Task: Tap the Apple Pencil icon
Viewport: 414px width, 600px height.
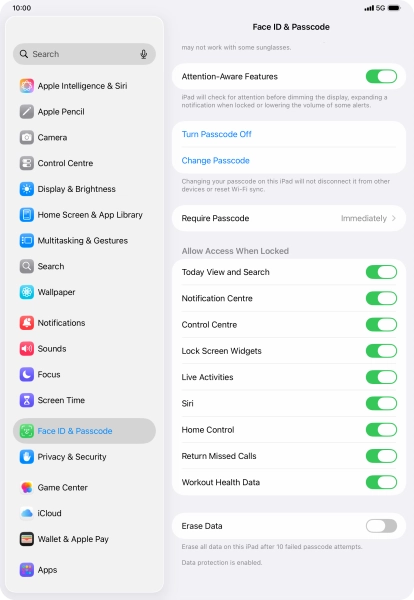Action: 26,112
